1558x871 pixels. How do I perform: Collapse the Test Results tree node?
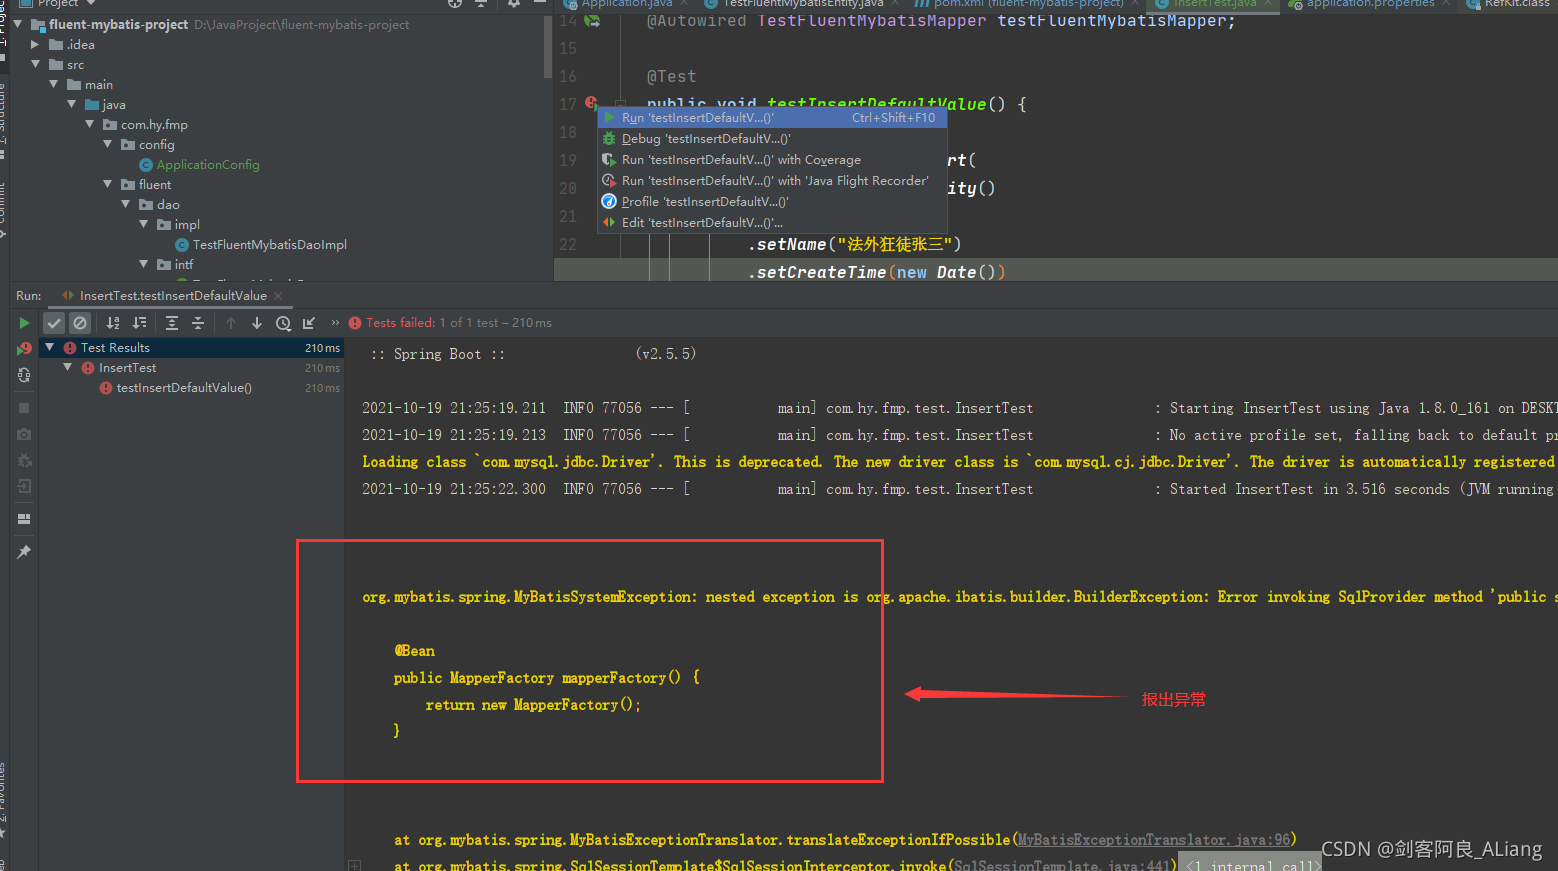pyautogui.click(x=51, y=347)
